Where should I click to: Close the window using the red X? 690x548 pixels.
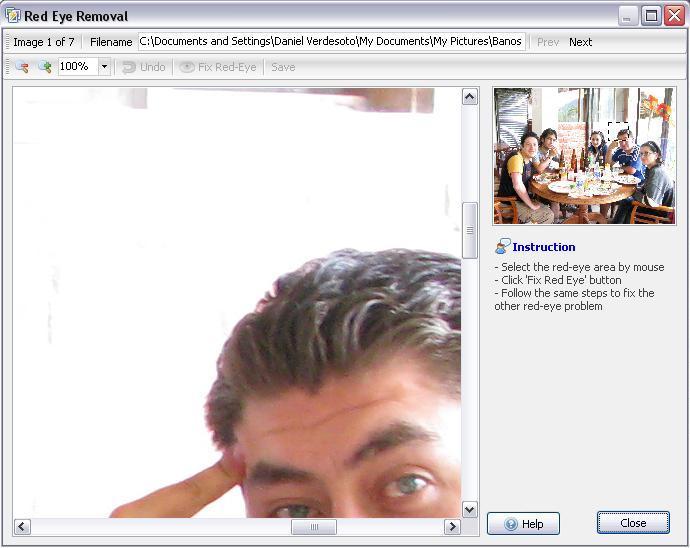[x=675, y=16]
